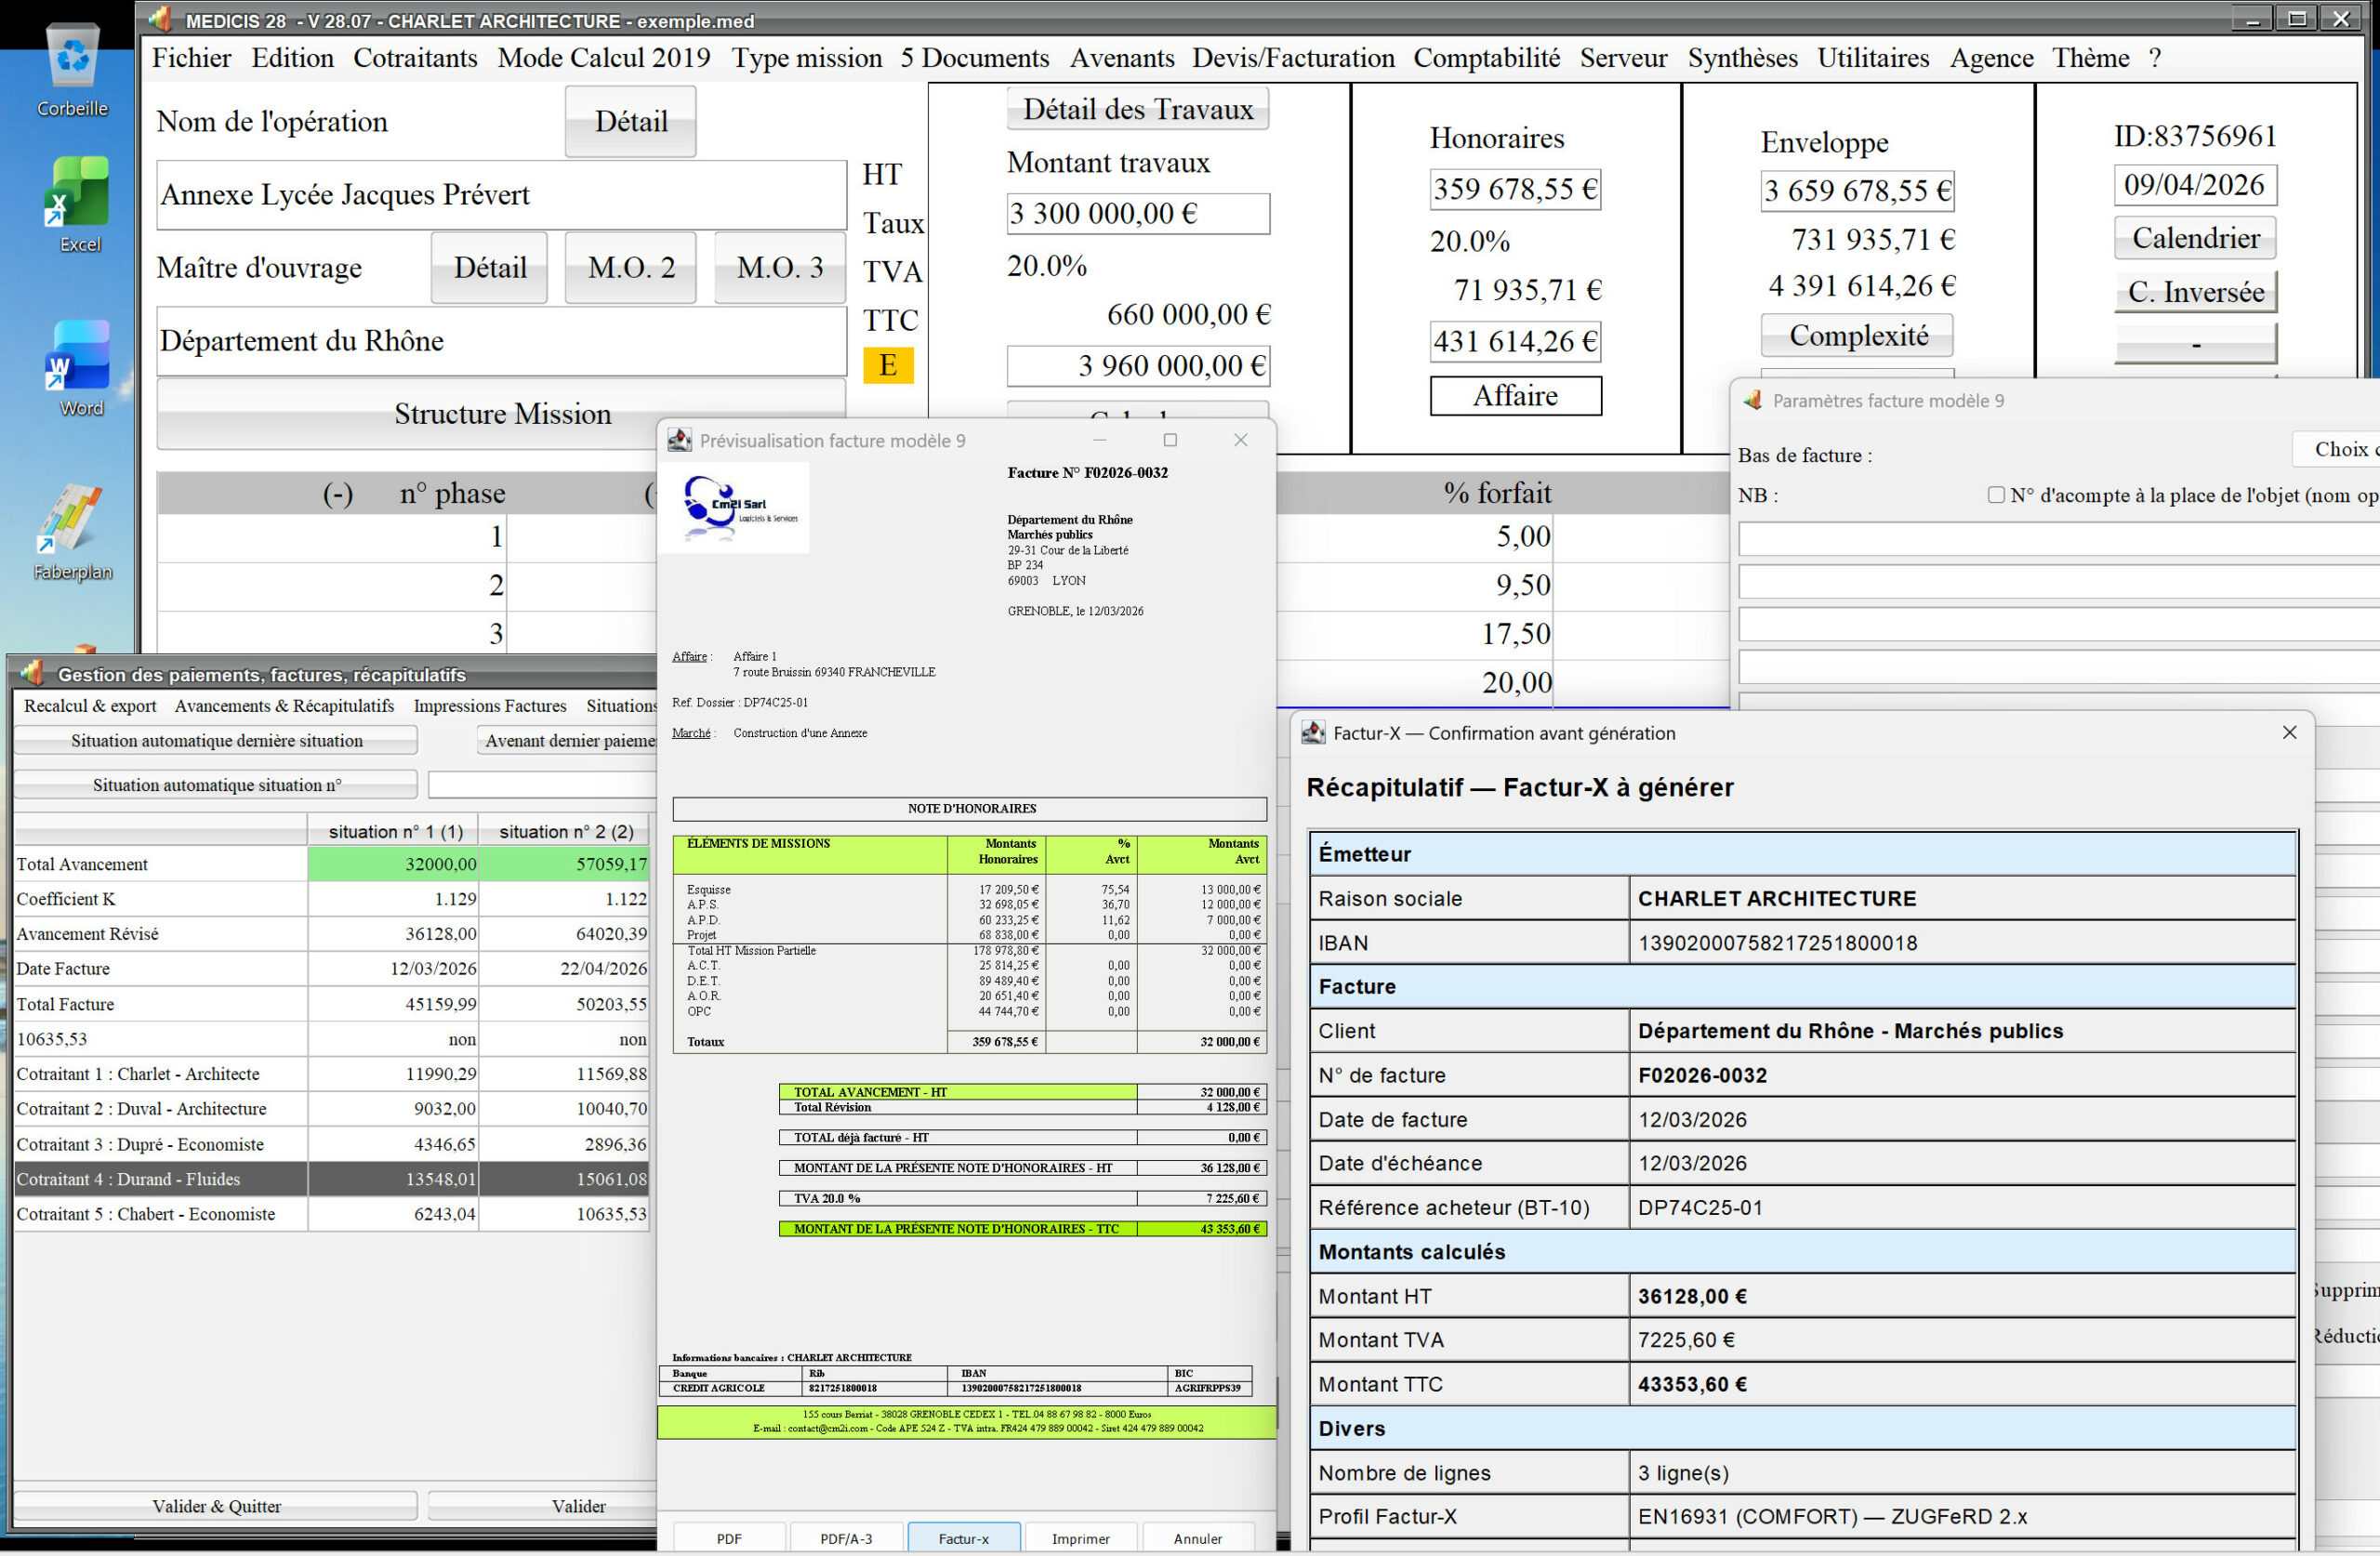Screen dimensions: 2380x1556
Task: Click the Paramètres facture modèle 9 icon
Action: pos(1752,400)
